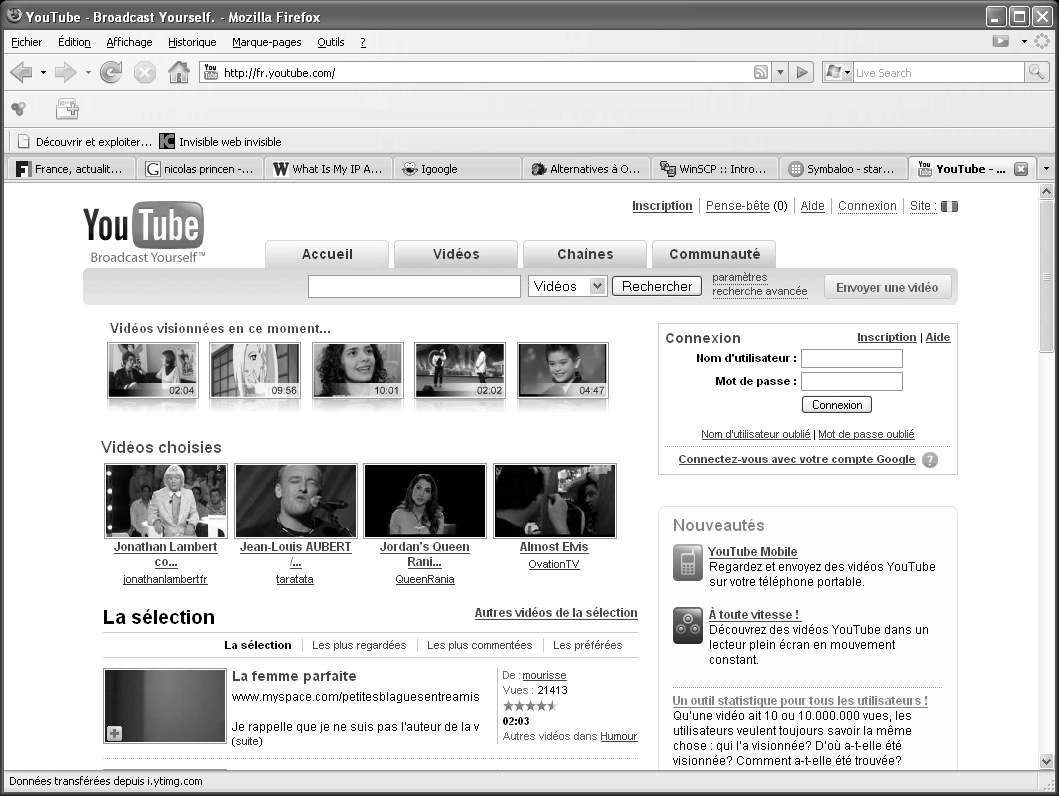The image size is (1059, 796).
Task: Open the Almost Elvis video thumbnail
Action: coord(554,500)
